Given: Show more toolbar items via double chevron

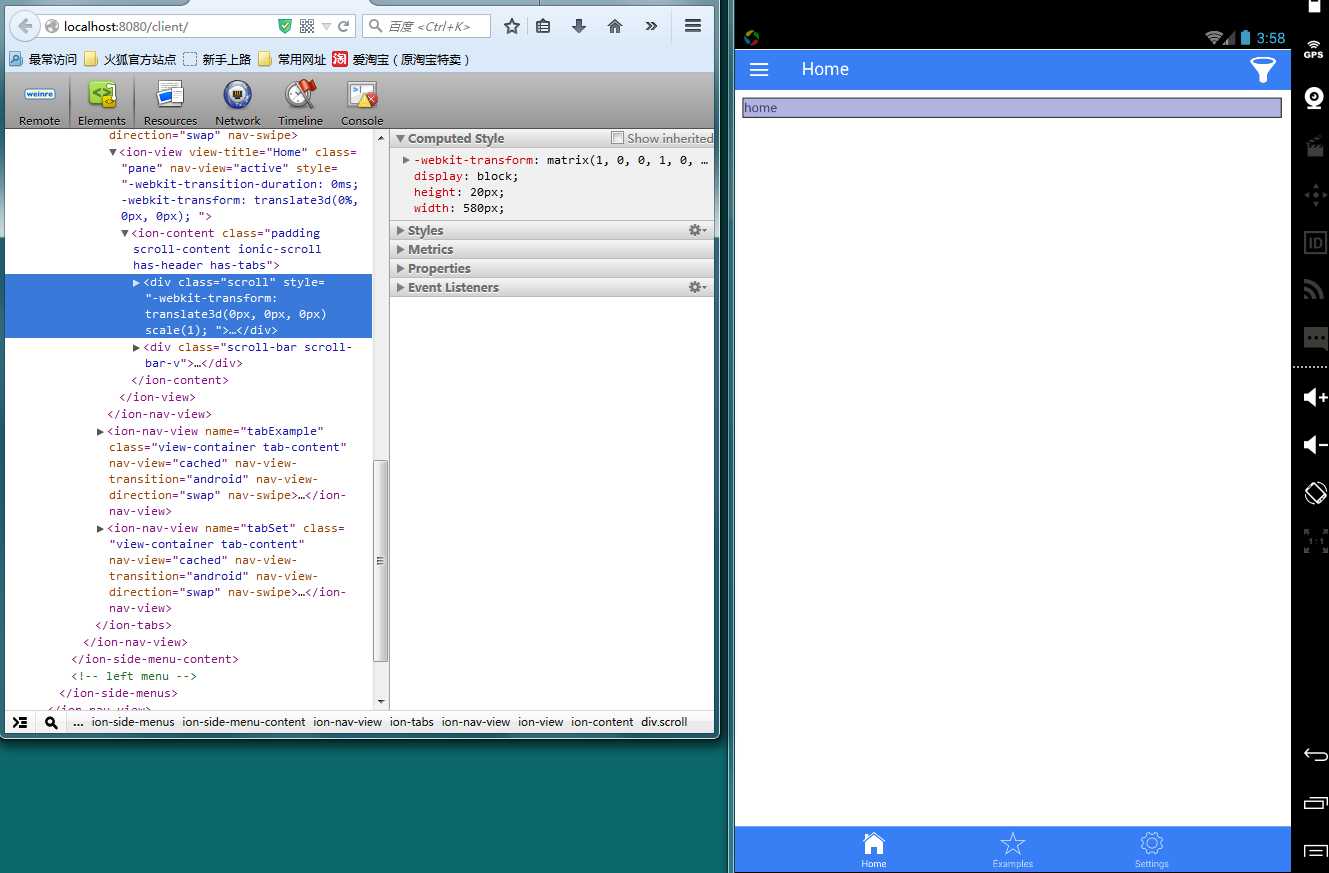Looking at the screenshot, I should tap(651, 26).
